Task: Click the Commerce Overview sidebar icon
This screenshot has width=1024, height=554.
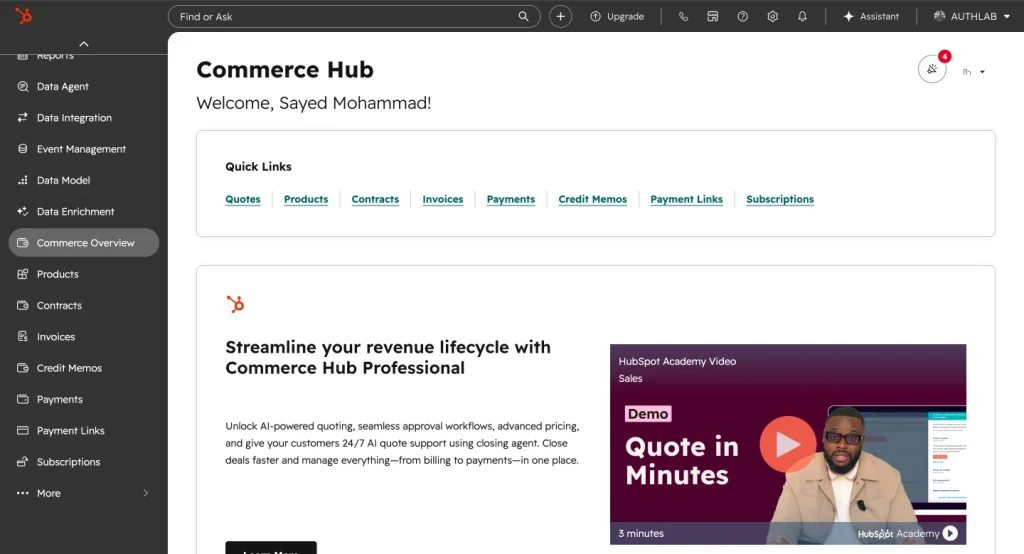Action: click(23, 242)
